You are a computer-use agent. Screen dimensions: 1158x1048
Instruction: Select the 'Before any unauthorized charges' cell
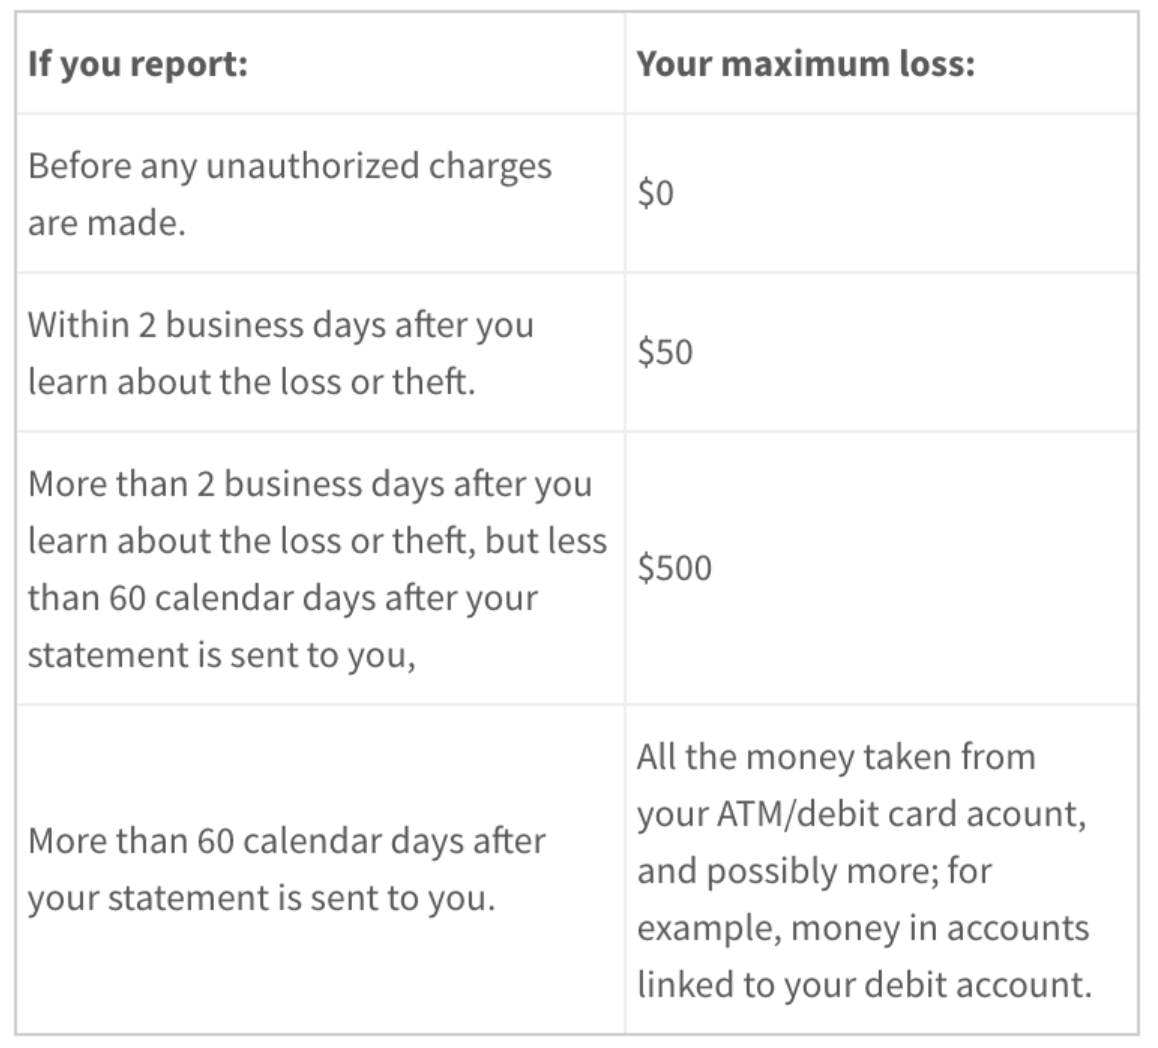(x=320, y=193)
